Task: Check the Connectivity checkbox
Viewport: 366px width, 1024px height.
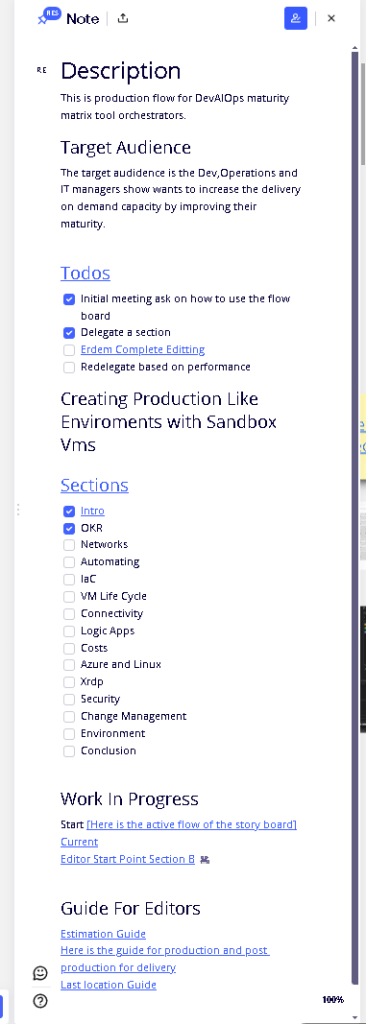Action: pyautogui.click(x=69, y=614)
